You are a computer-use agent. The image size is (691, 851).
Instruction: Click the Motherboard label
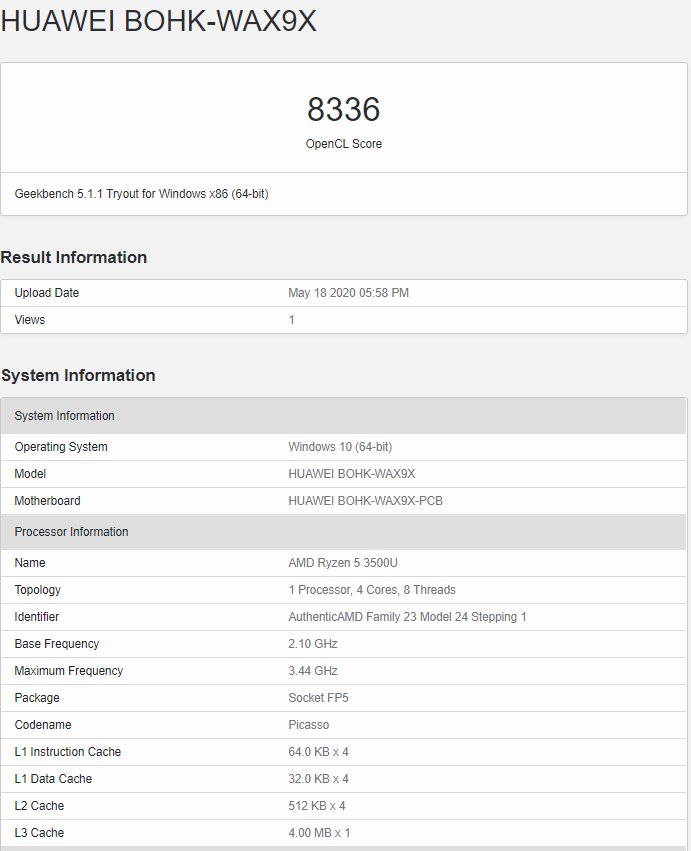pos(47,500)
